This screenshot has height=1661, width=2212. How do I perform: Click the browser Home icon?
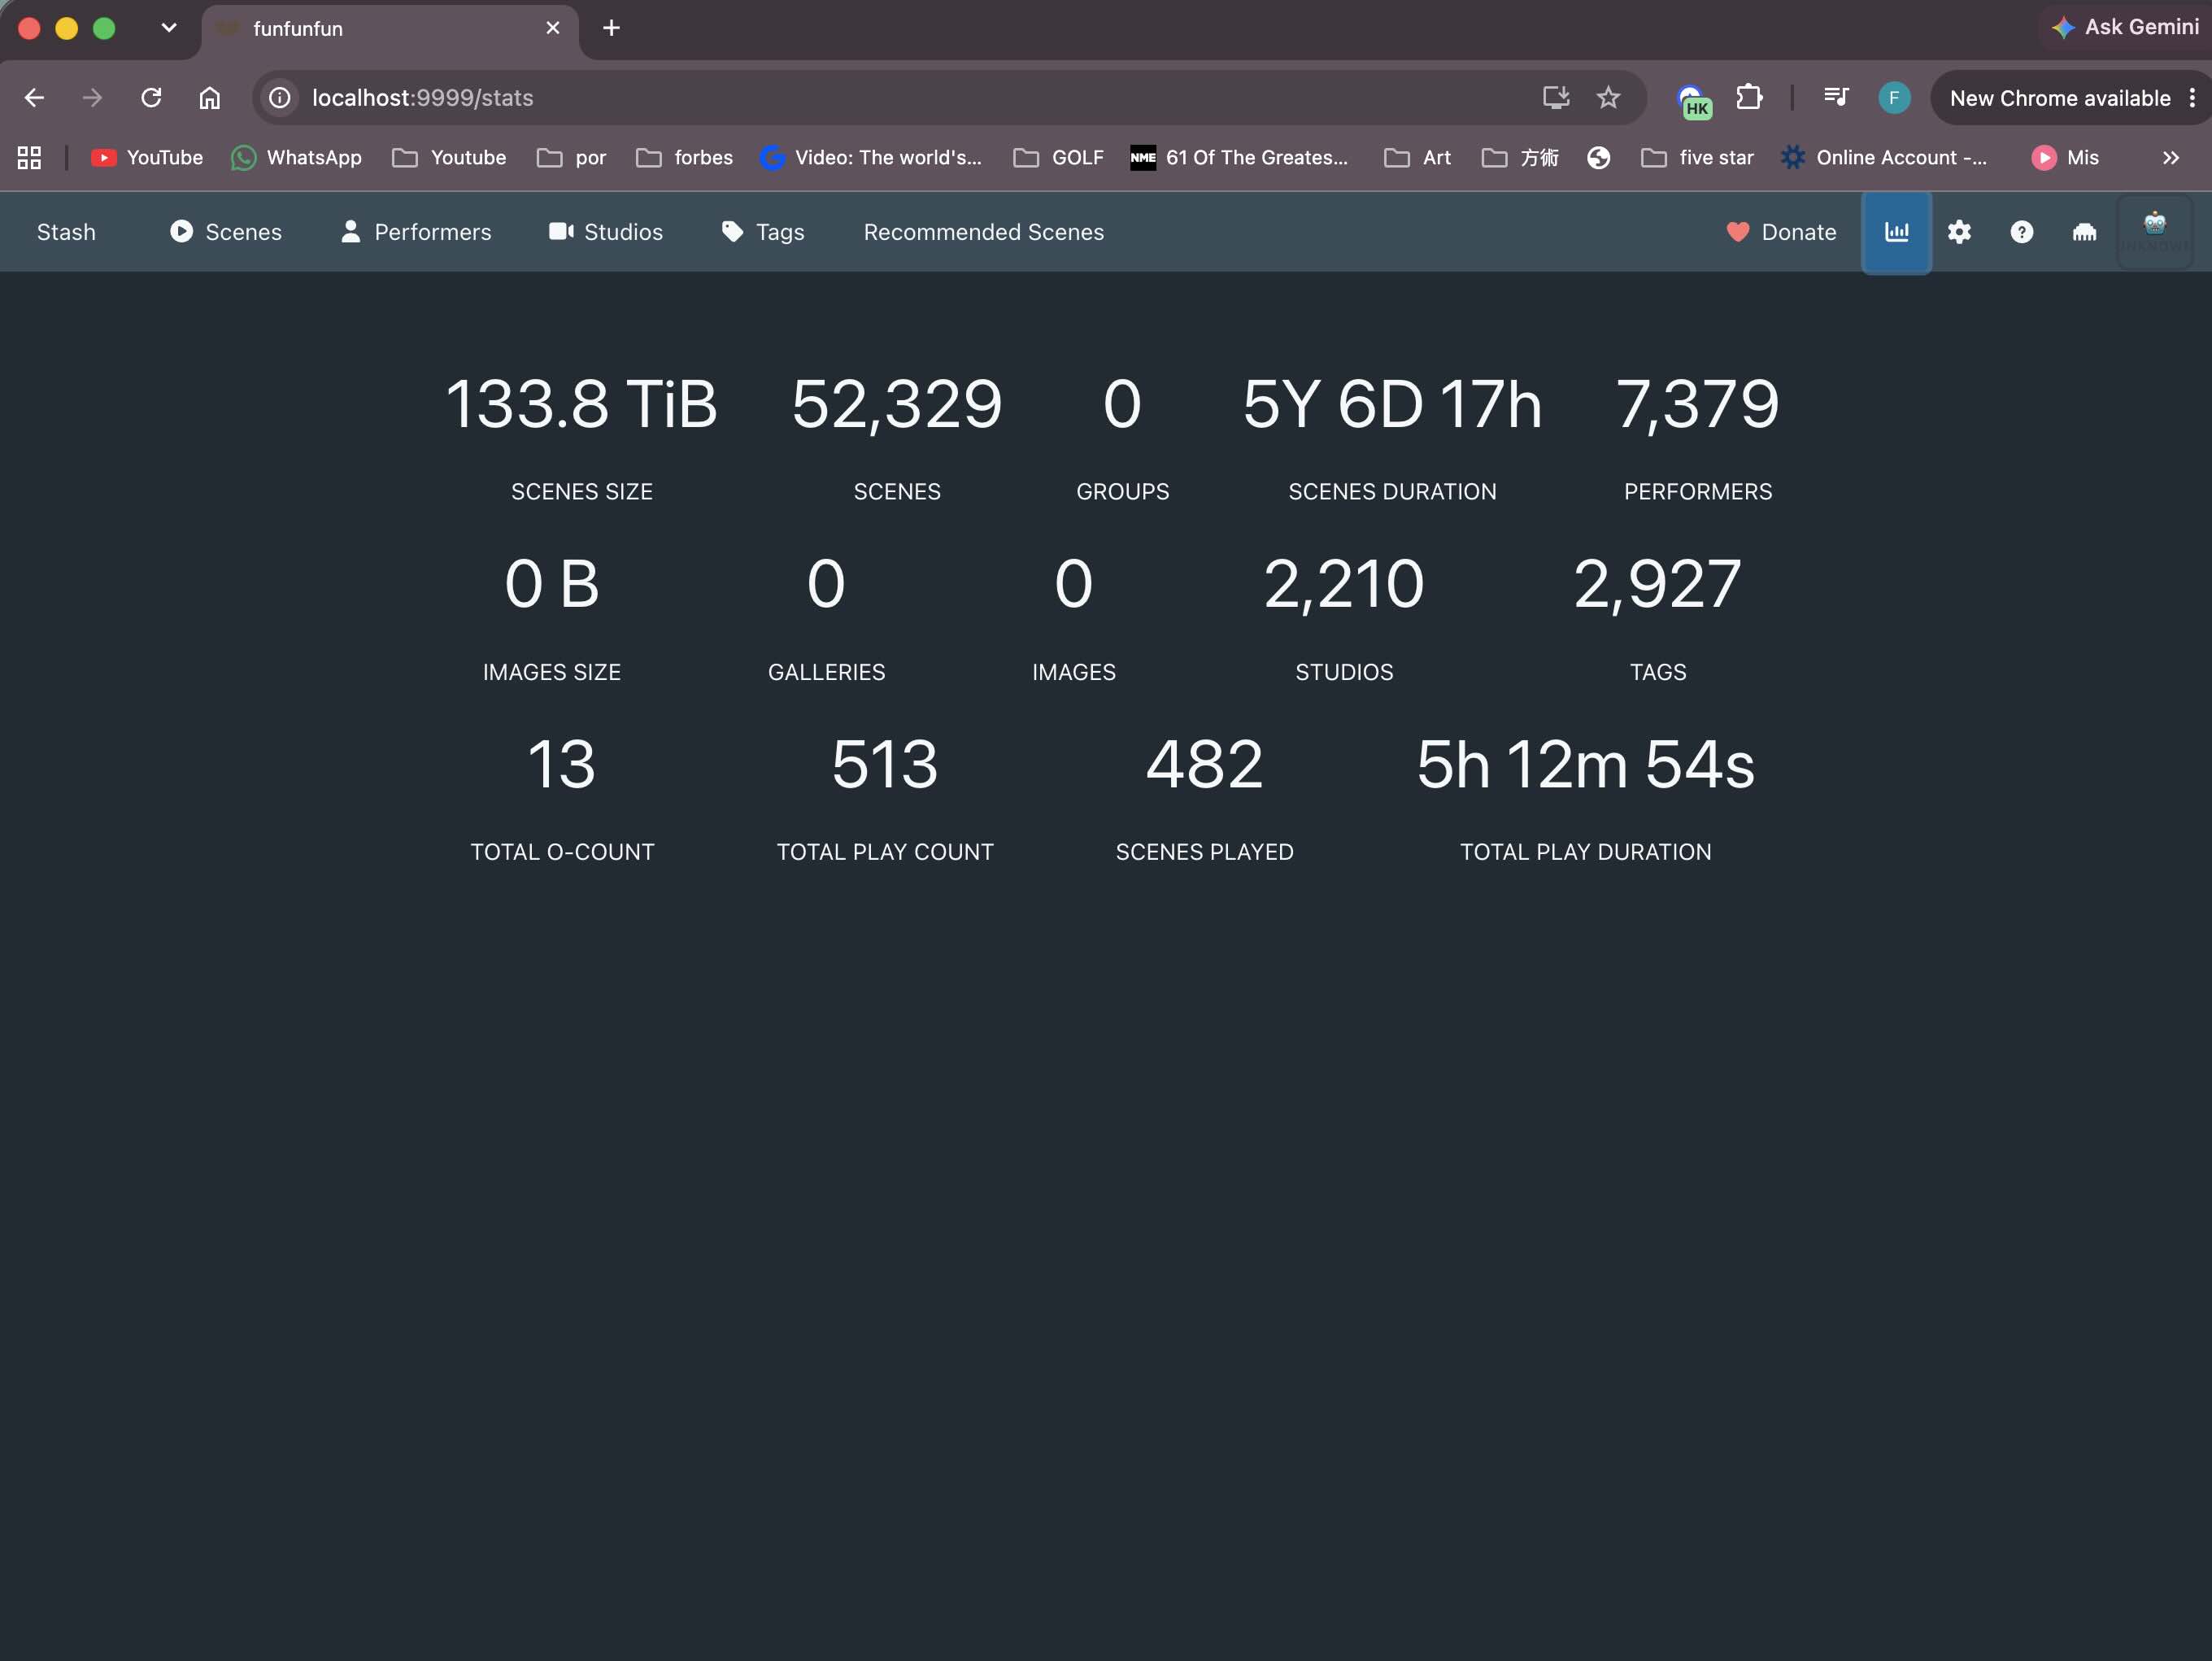[209, 98]
